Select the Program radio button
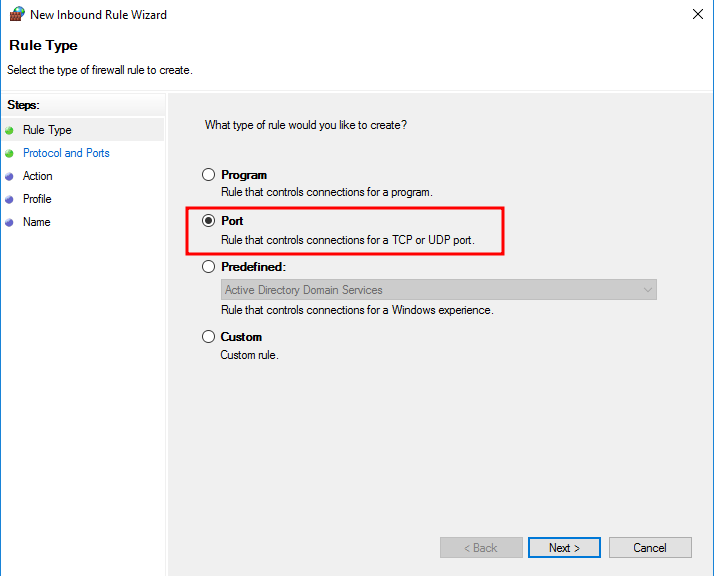 209,175
